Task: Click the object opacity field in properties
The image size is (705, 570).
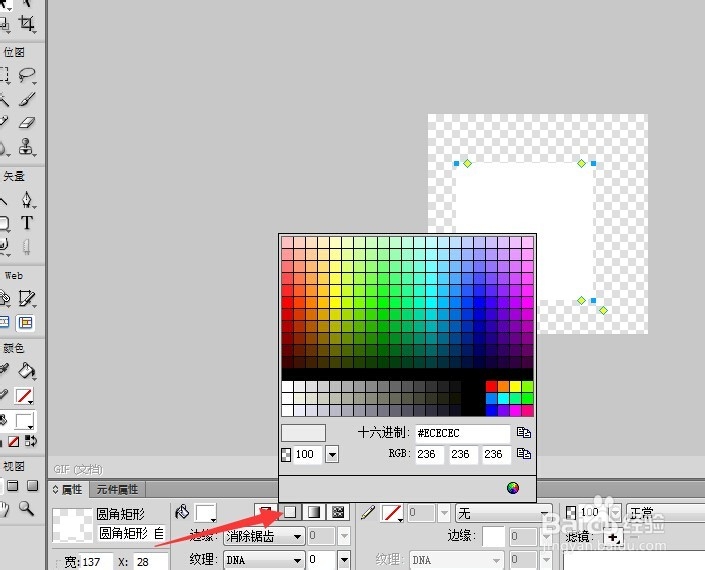Action: (x=593, y=512)
